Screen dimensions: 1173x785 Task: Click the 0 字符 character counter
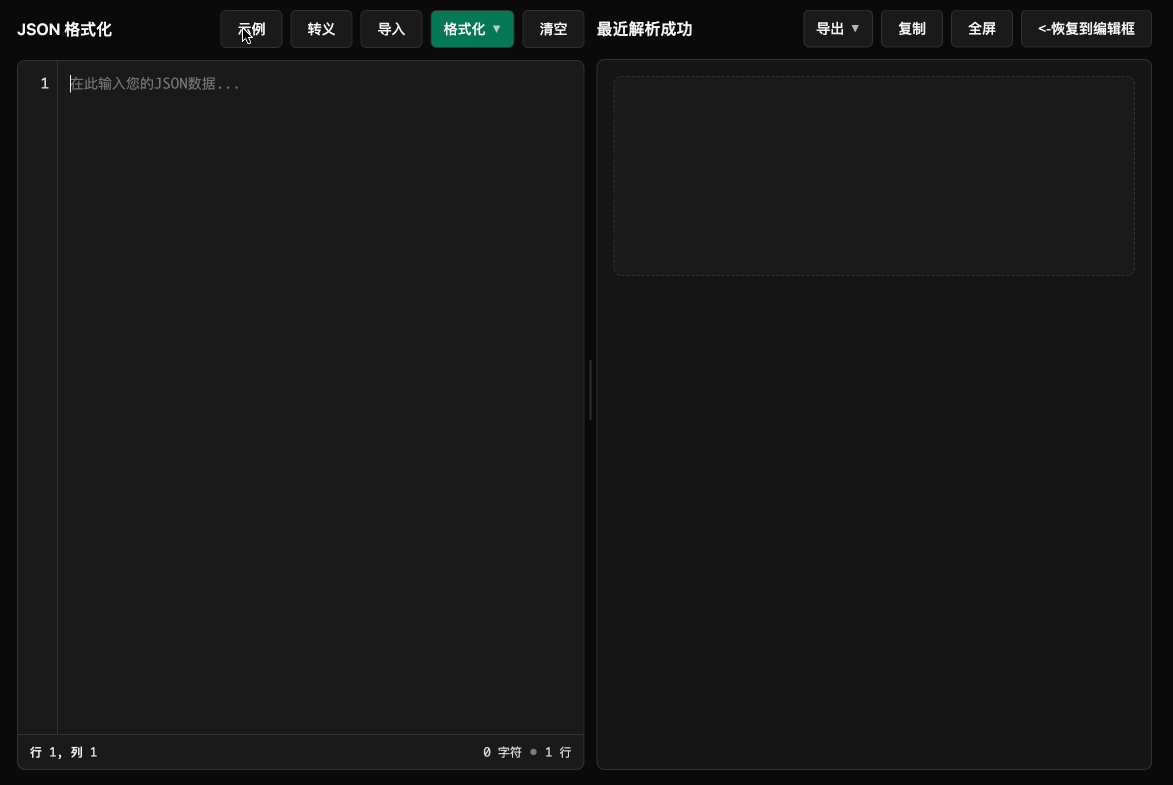(x=502, y=751)
